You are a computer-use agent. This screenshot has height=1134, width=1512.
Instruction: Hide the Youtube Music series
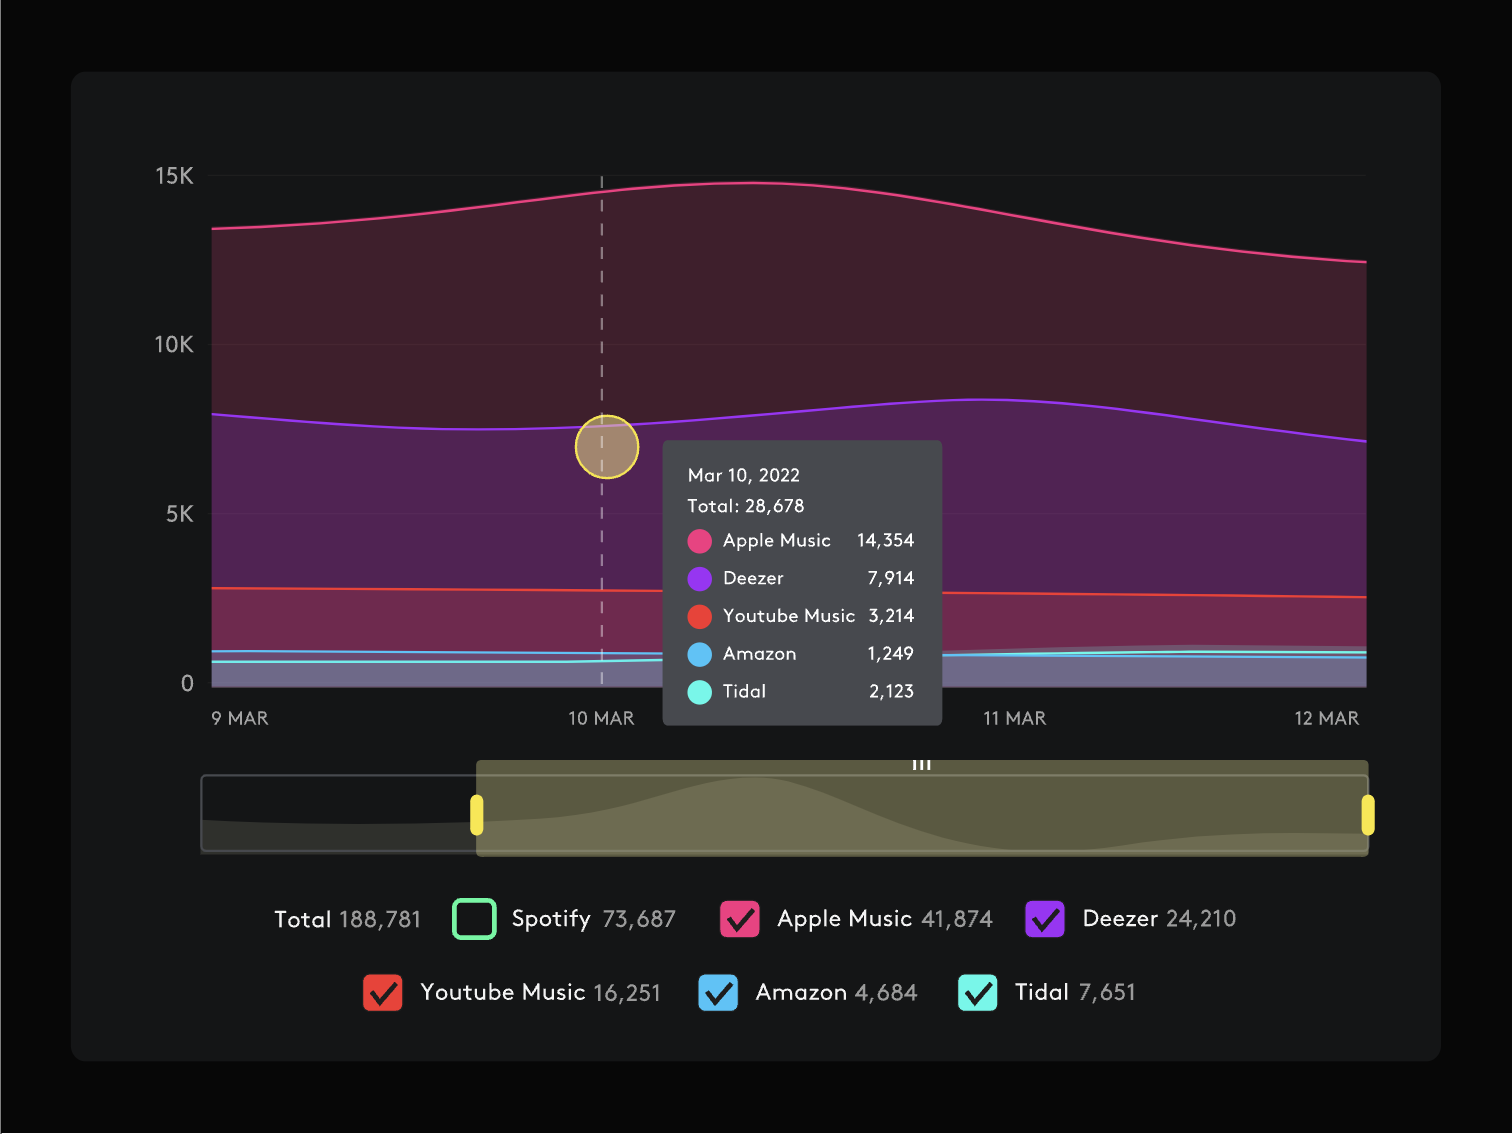383,993
